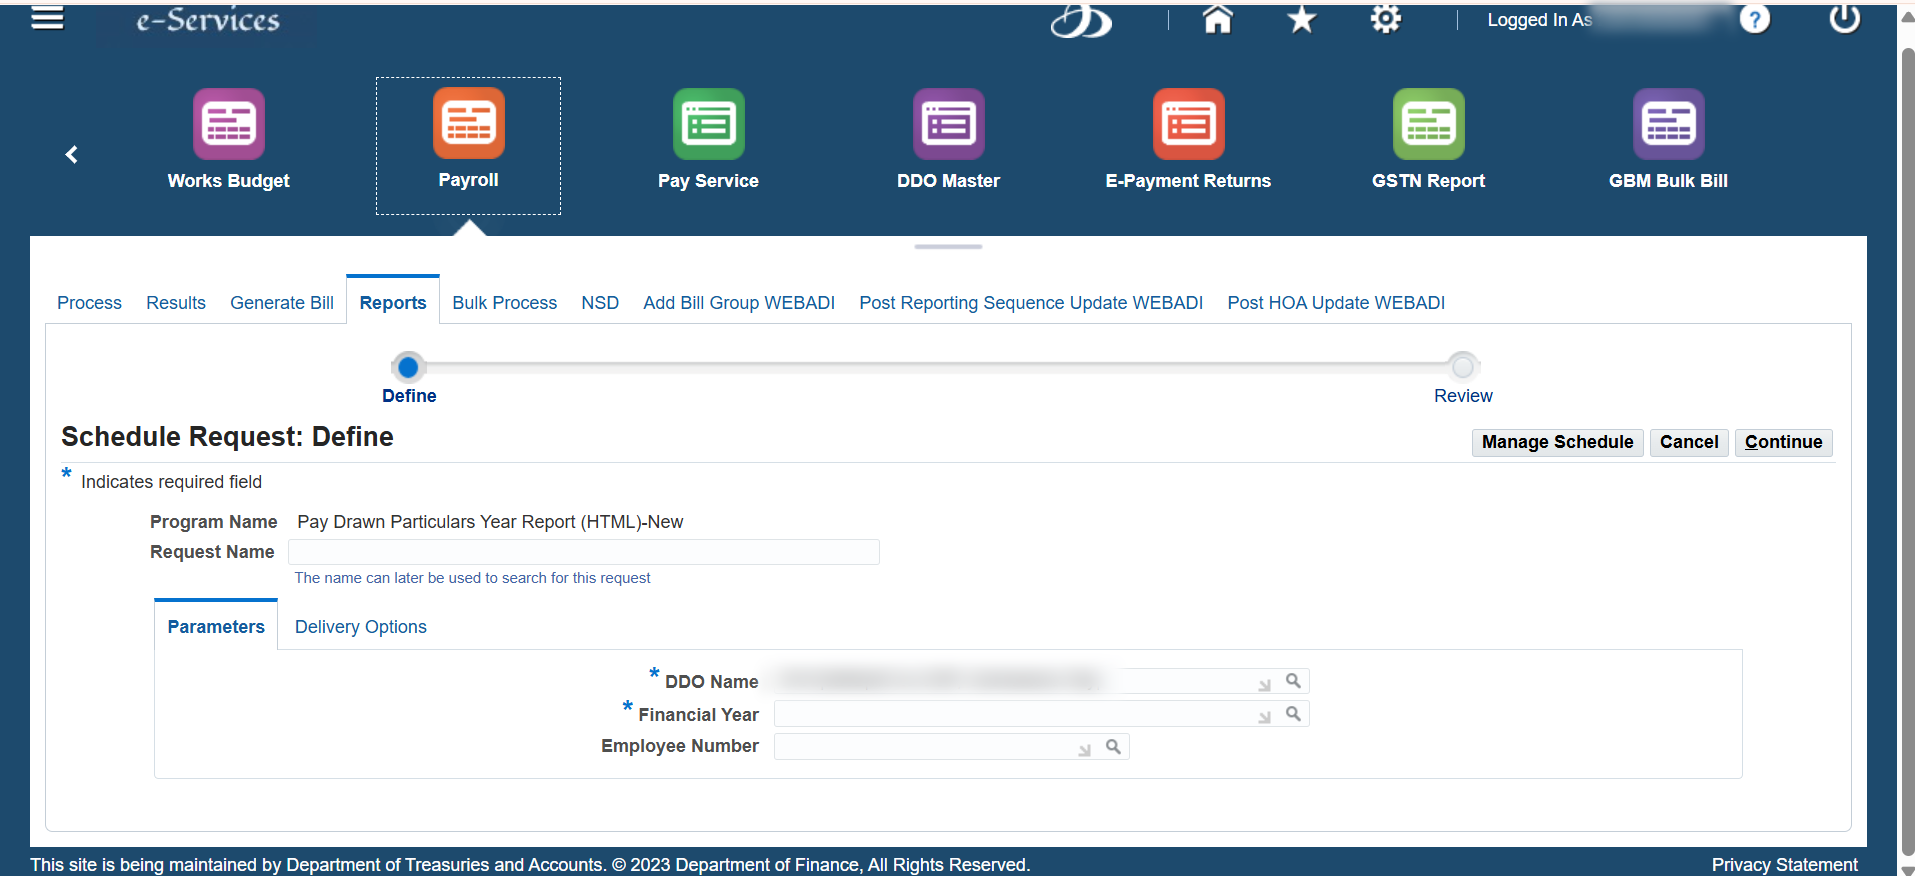Screen dimensions: 1915x876
Task: Search Employee Number with magnifier icon
Action: (1113, 747)
